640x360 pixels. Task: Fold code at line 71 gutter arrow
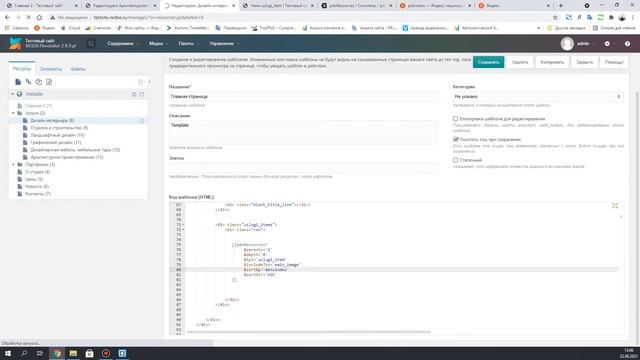click(x=183, y=225)
